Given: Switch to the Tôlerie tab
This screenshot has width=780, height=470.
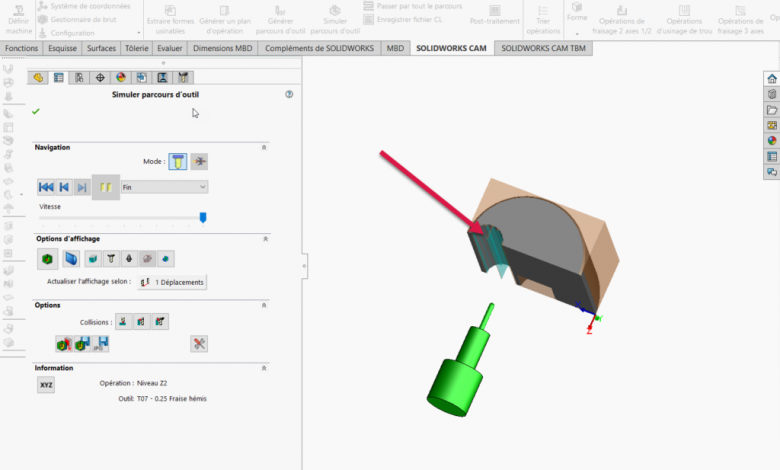Looking at the screenshot, I should tap(136, 48).
